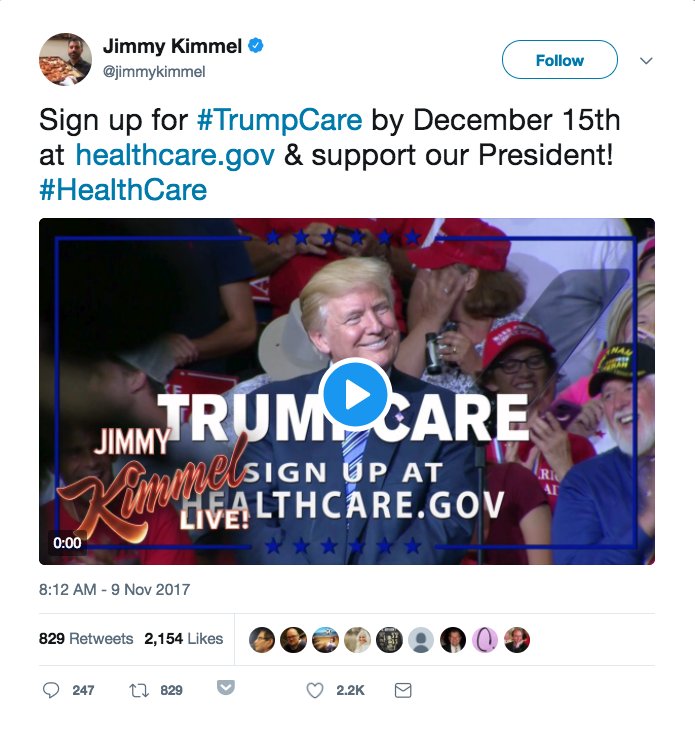Expand the tweet options chevron menu
695x730 pixels.
point(646,61)
